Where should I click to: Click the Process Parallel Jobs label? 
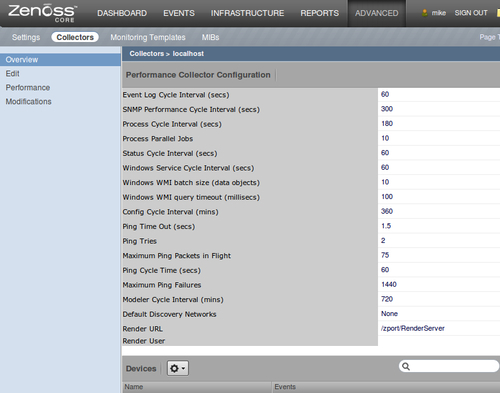pyautogui.click(x=158, y=139)
